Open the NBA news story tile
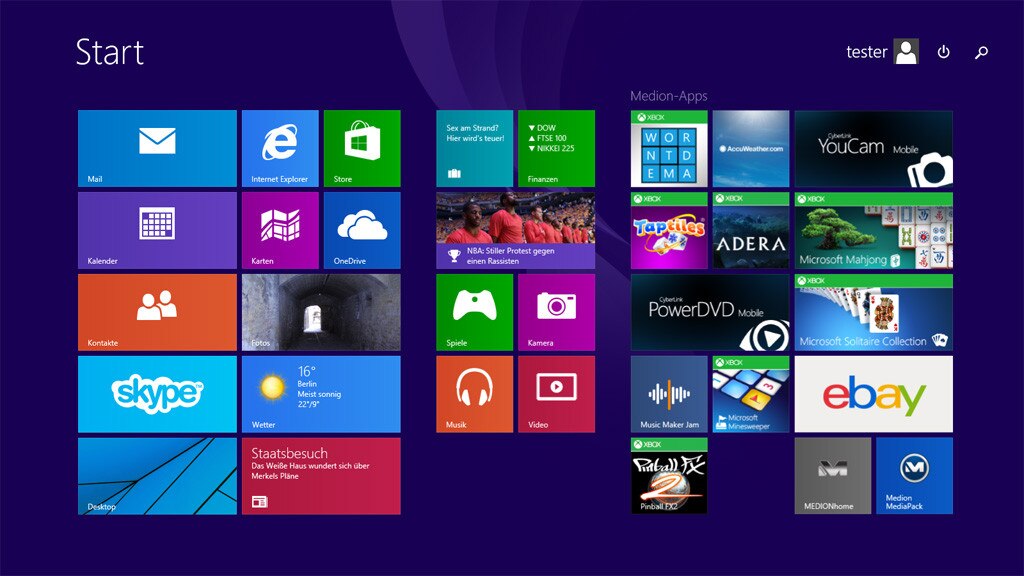1024x576 pixels. [x=515, y=230]
